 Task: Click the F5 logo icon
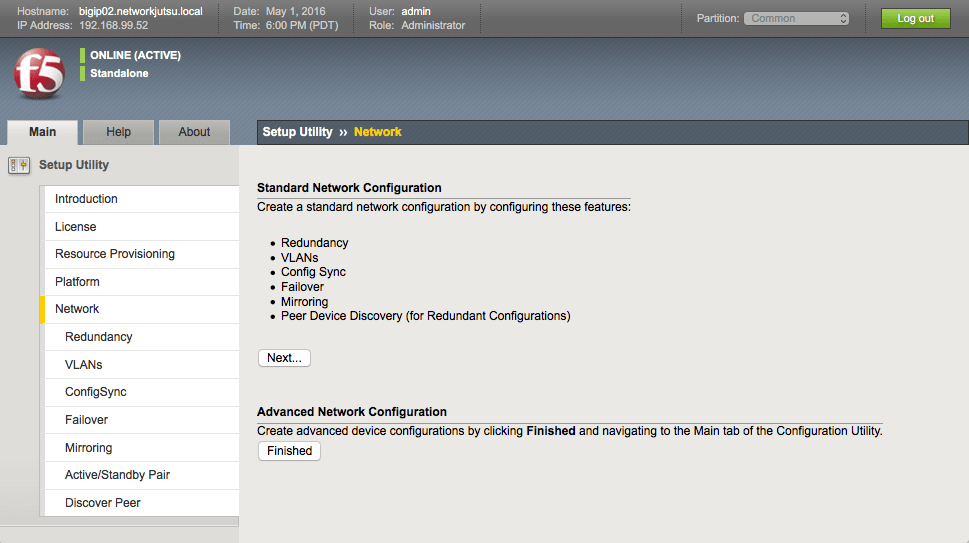click(x=39, y=74)
